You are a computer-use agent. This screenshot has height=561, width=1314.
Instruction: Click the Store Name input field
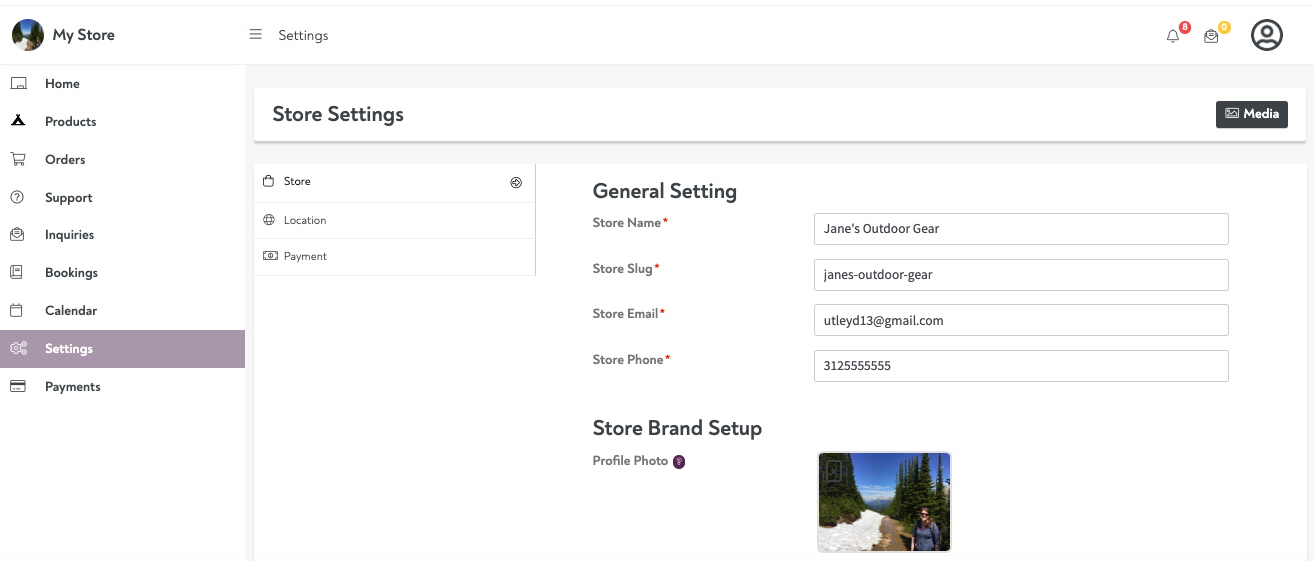[x=1020, y=229]
